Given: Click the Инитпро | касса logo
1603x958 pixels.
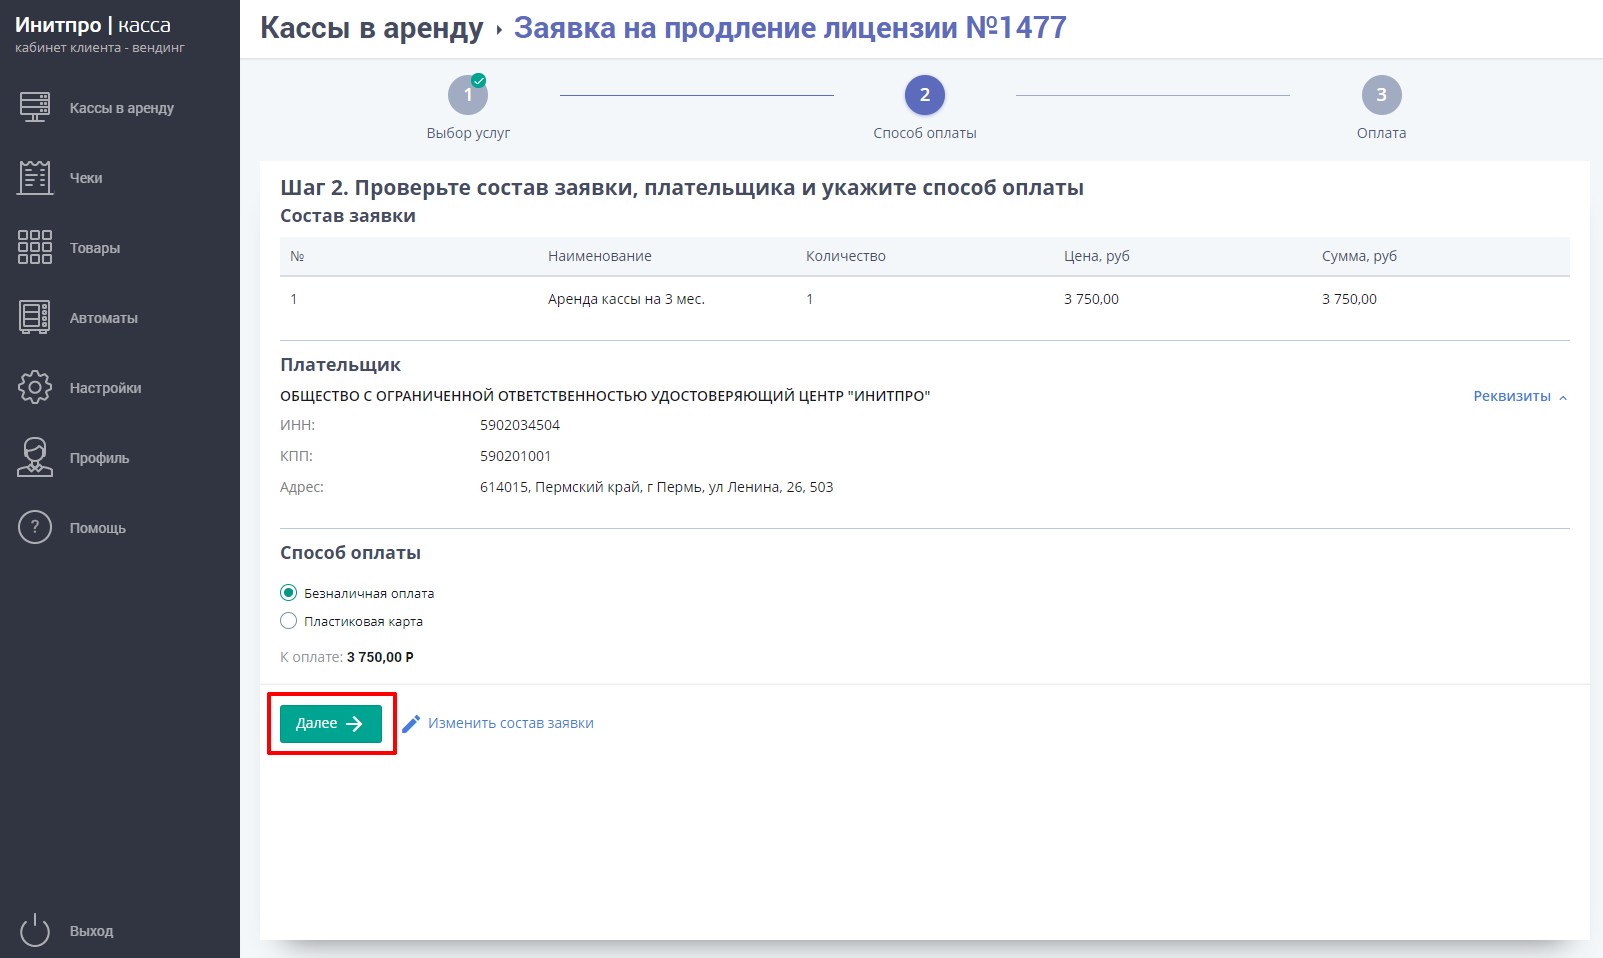Looking at the screenshot, I should (93, 25).
